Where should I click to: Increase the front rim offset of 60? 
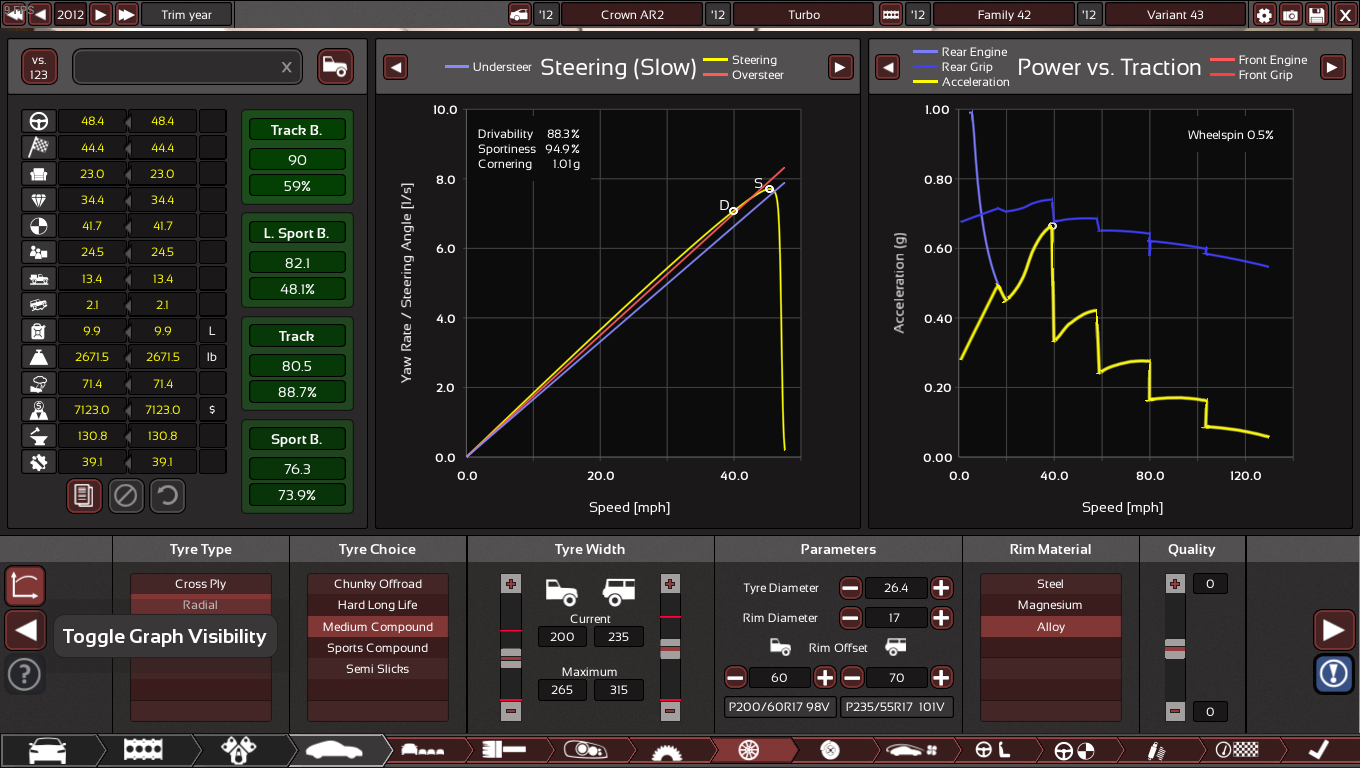coord(825,678)
